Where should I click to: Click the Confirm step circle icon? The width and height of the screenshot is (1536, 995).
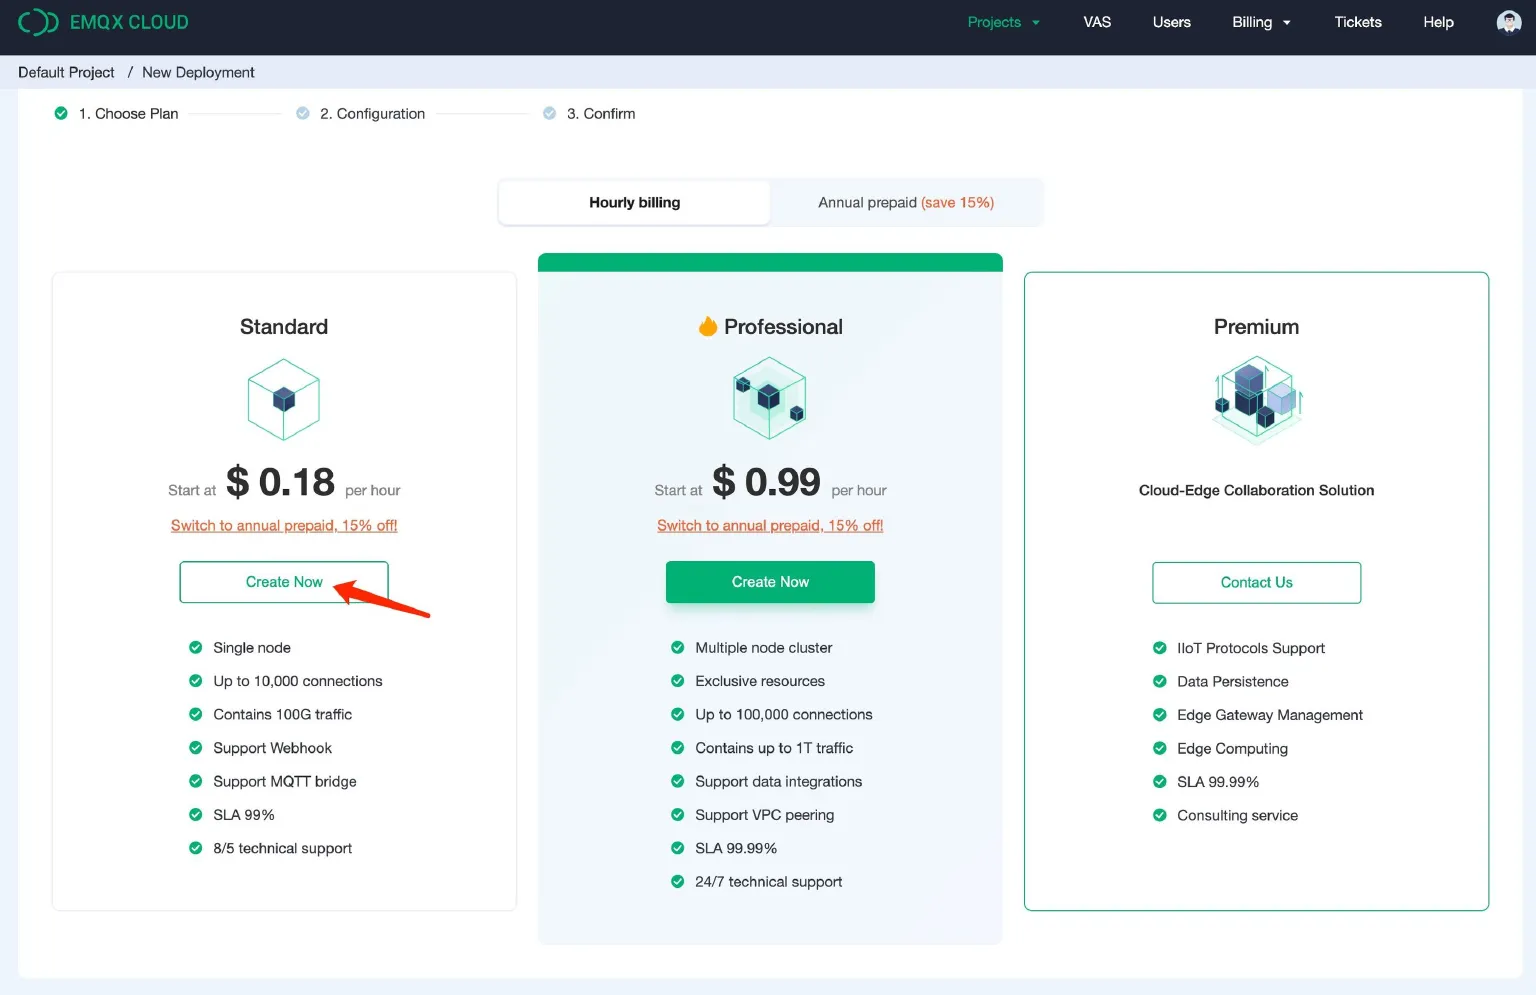pyautogui.click(x=549, y=114)
